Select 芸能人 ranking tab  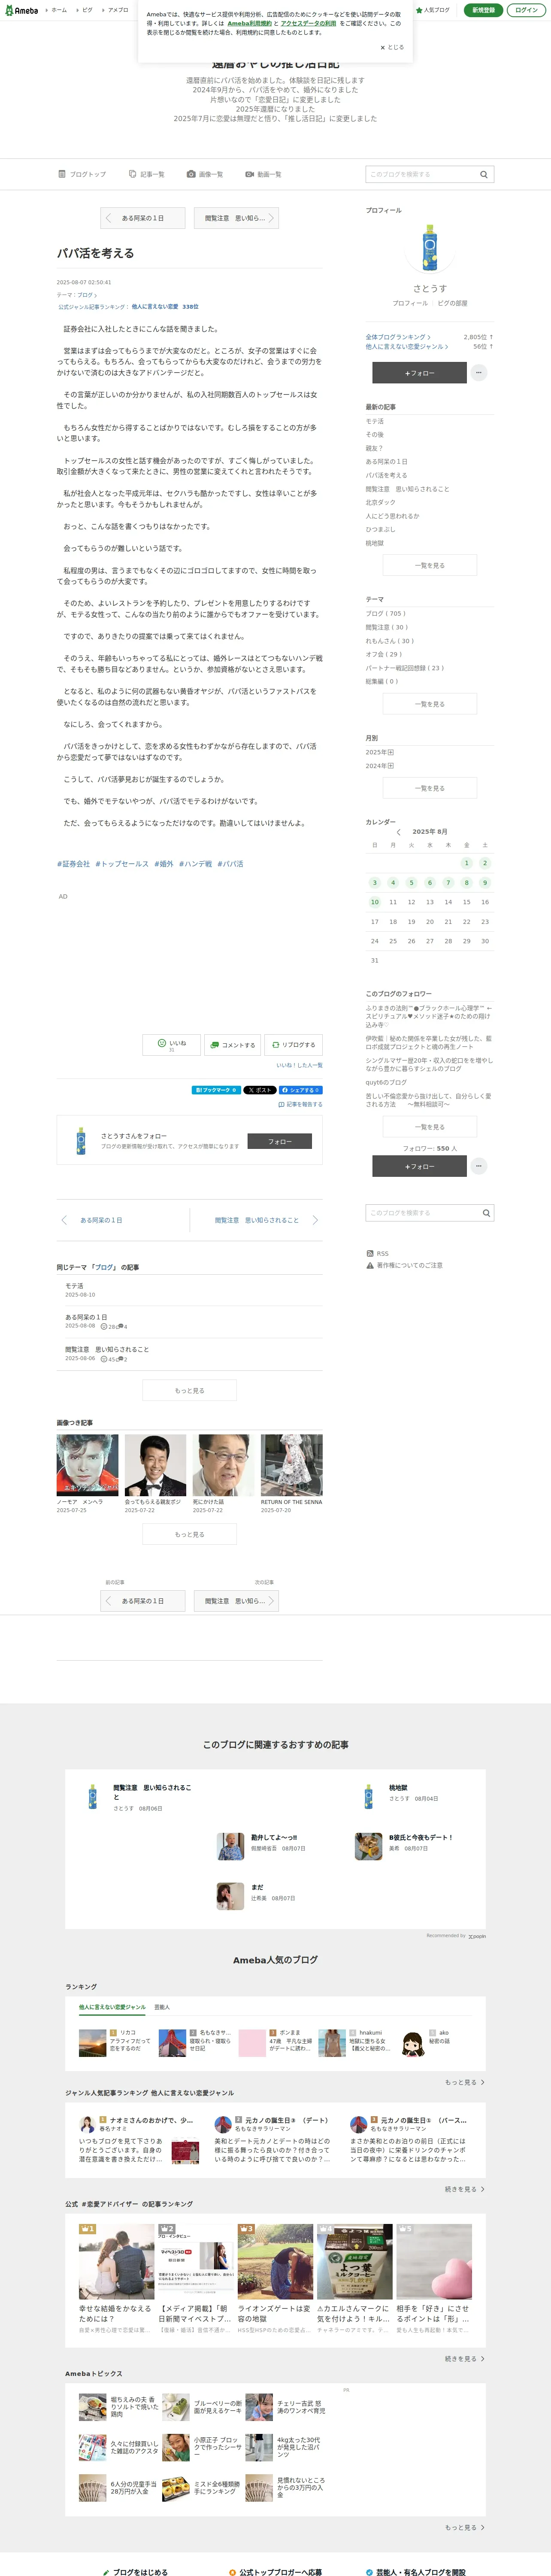point(162,2007)
